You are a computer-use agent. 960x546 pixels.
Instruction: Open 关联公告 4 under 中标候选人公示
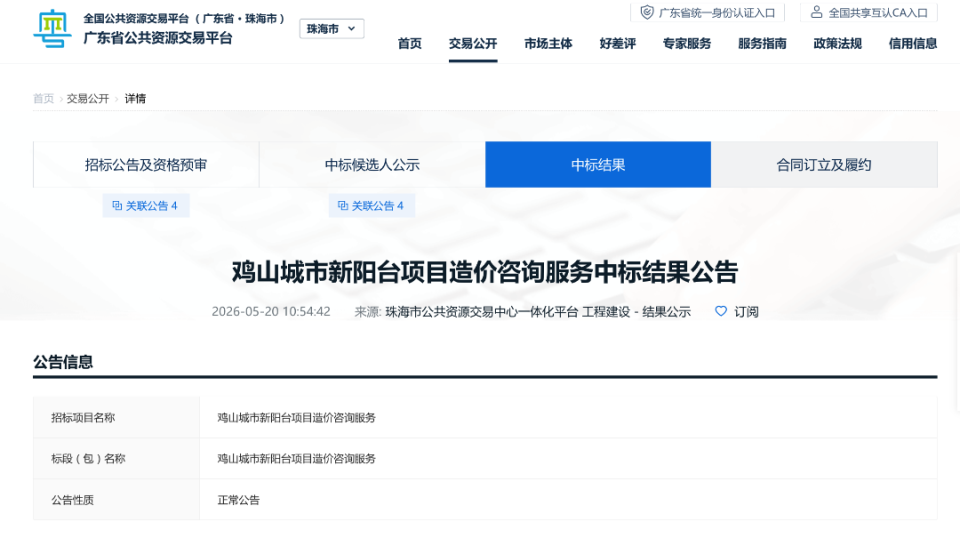(372, 206)
